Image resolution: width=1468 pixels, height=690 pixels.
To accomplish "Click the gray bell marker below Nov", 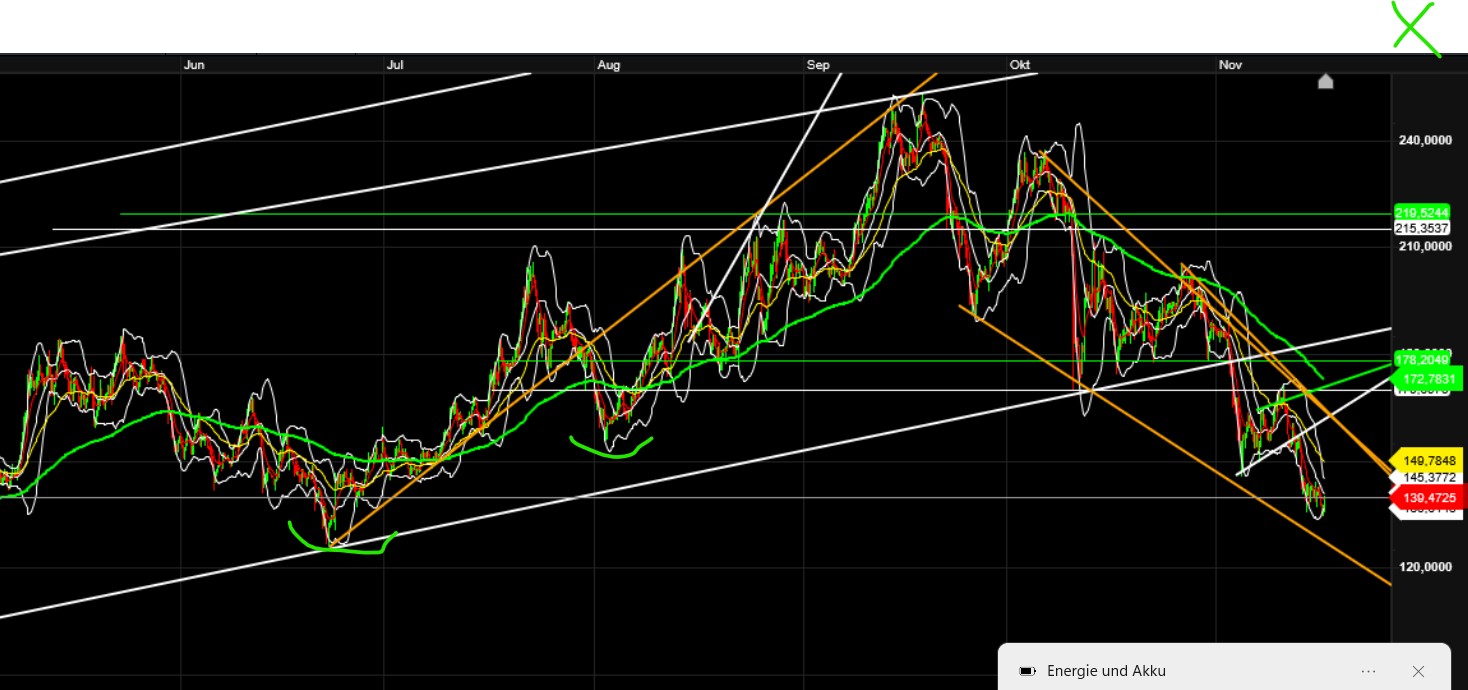I will tap(1325, 81).
